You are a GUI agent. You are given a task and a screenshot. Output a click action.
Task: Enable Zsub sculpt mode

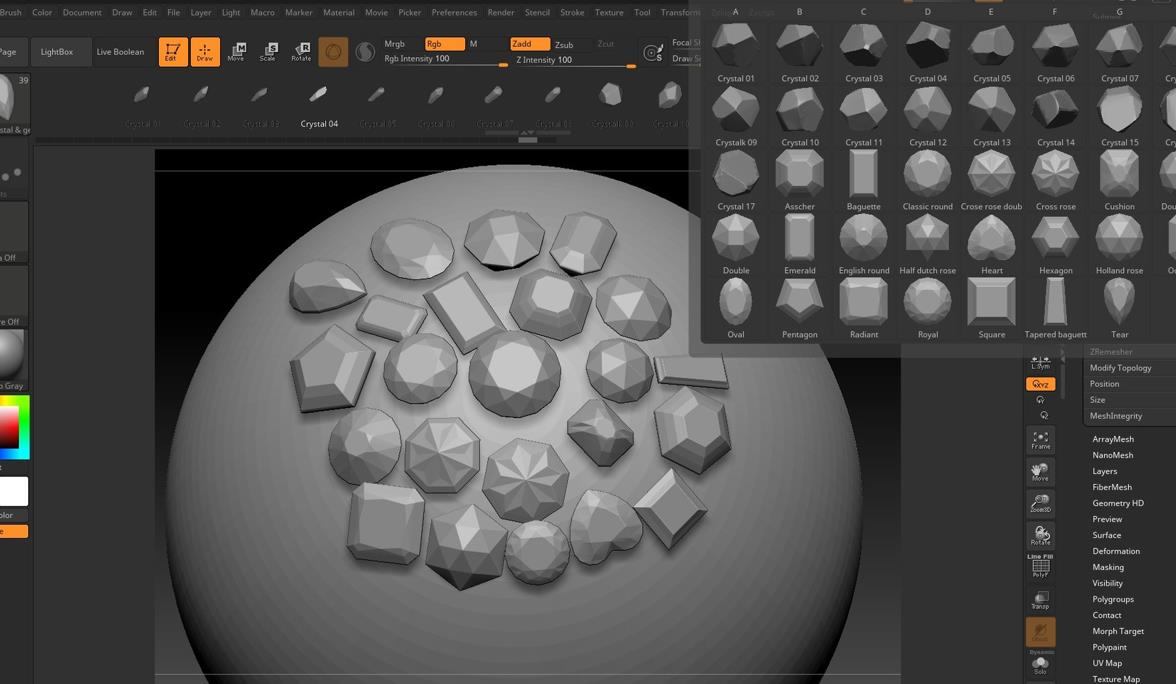564,45
